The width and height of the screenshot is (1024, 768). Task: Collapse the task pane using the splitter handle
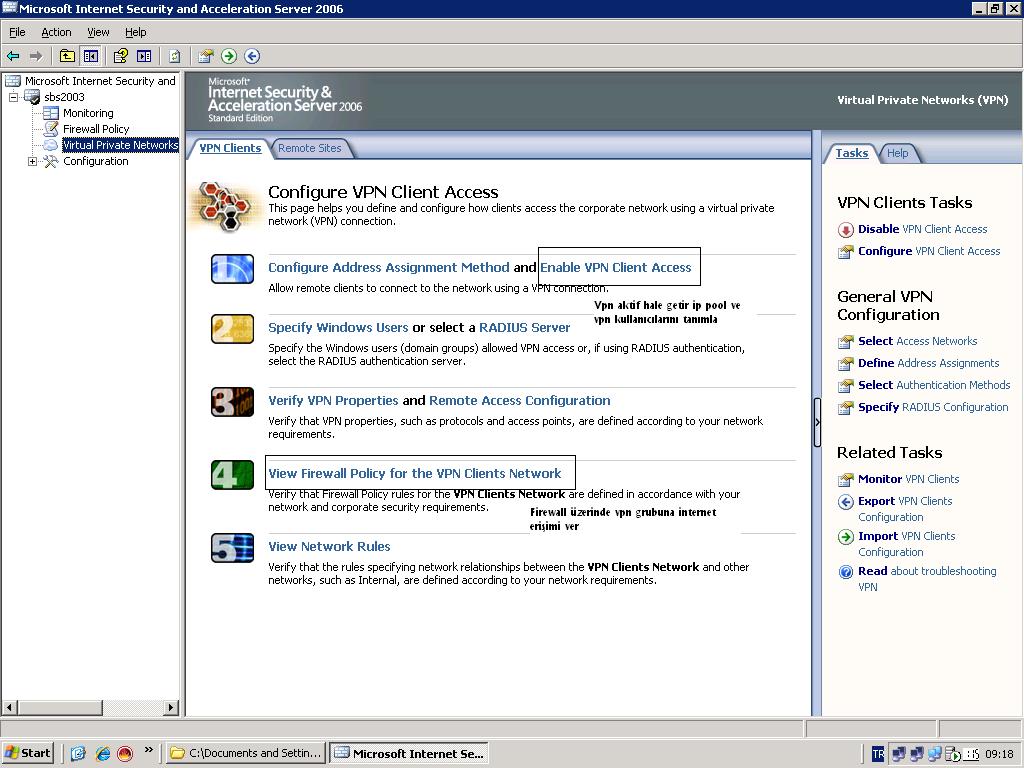pos(817,423)
